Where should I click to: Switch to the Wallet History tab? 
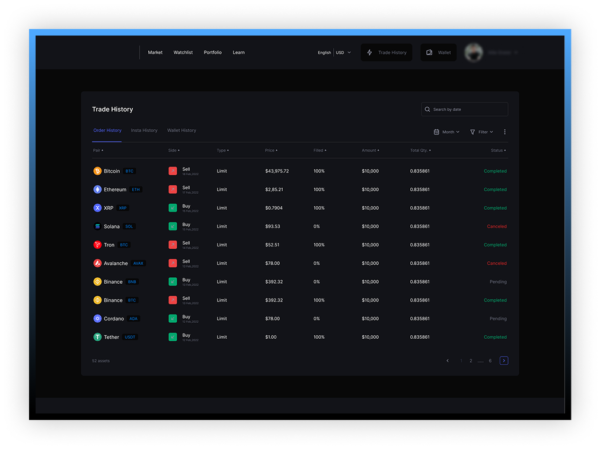pos(182,130)
